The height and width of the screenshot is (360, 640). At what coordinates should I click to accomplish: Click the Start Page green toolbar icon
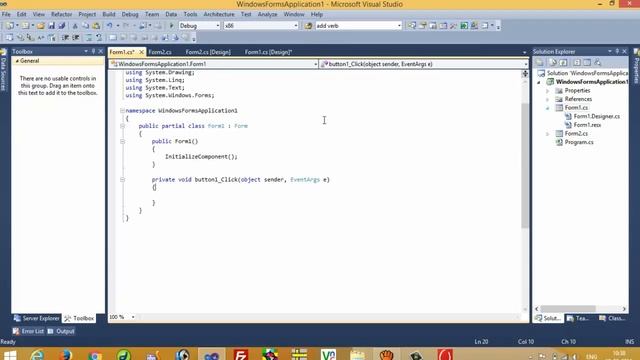pyautogui.click(x=464, y=26)
